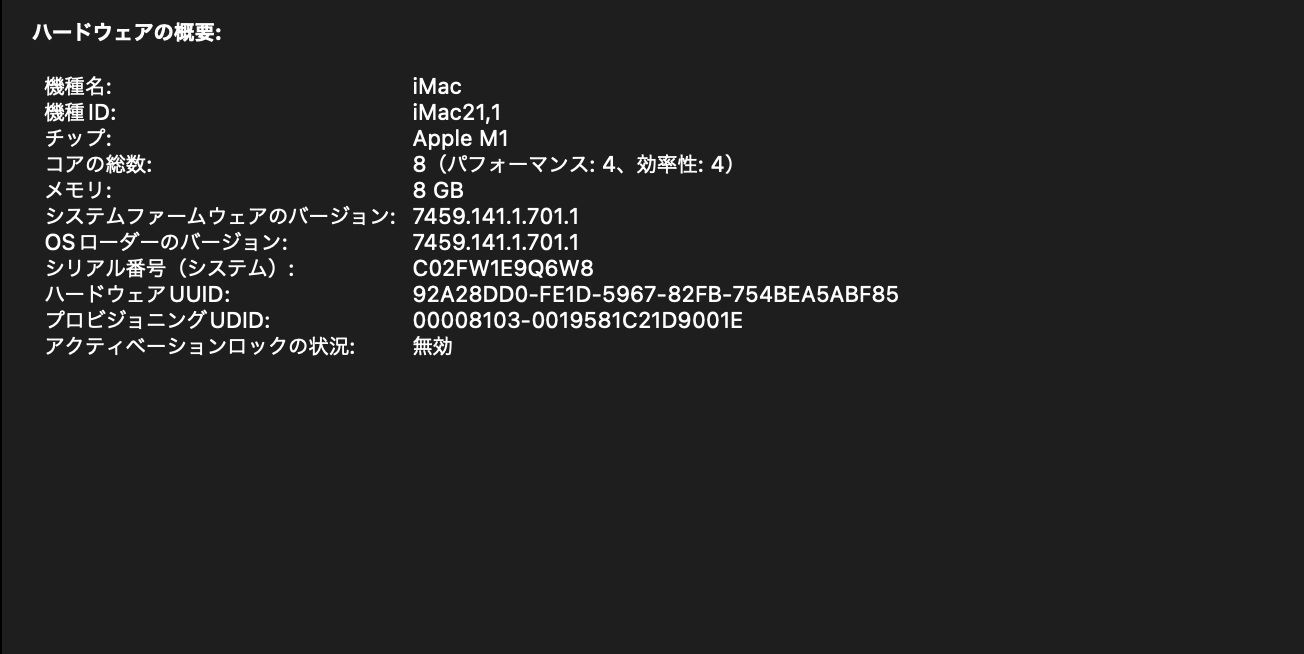This screenshot has width=1304, height=654.
Task: Click the Apple M1 chip value
Action: click(x=461, y=138)
